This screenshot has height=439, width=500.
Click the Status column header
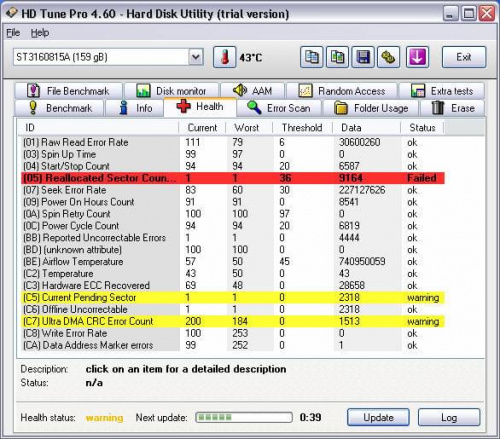422,128
